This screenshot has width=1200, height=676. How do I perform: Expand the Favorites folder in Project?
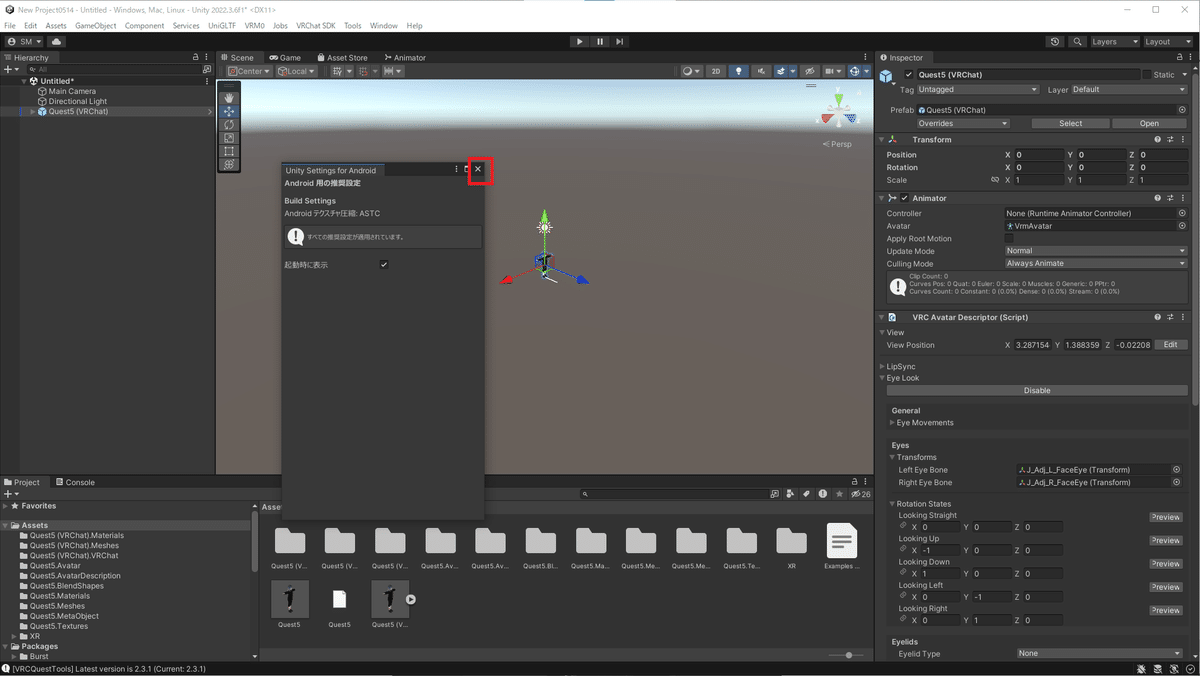click(x=5, y=506)
